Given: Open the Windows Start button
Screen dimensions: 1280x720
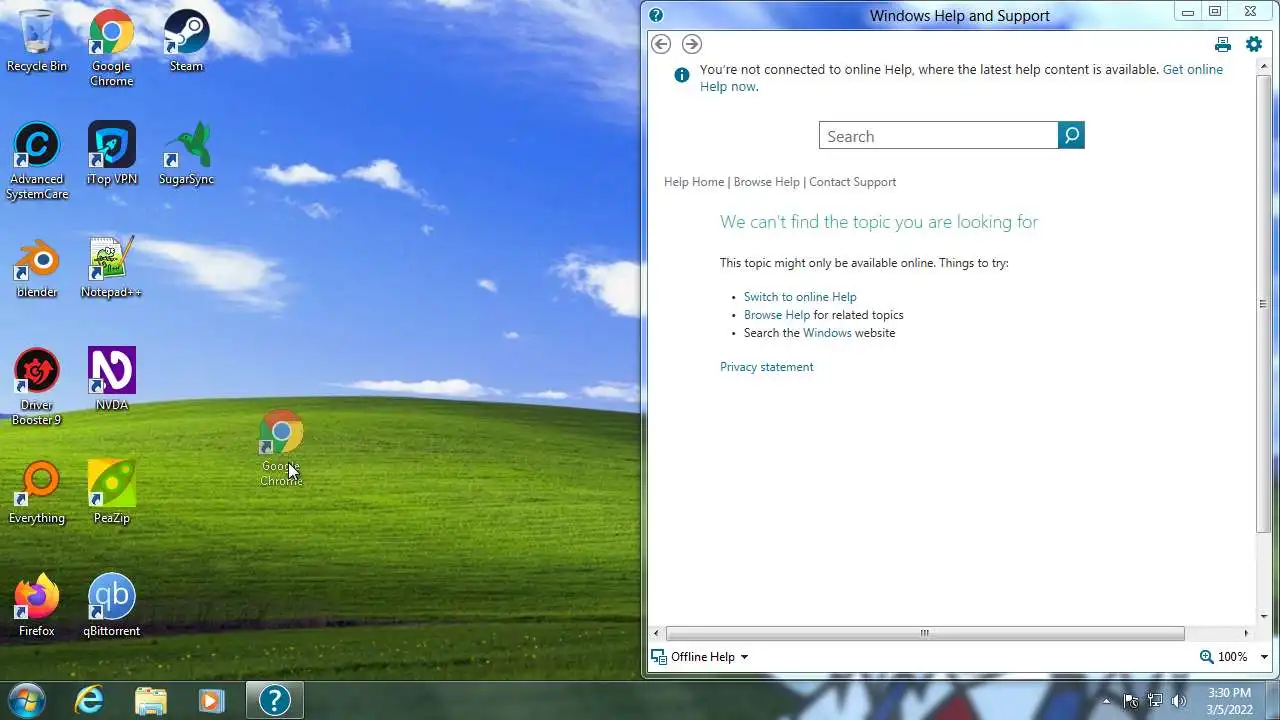Looking at the screenshot, I should (x=27, y=699).
